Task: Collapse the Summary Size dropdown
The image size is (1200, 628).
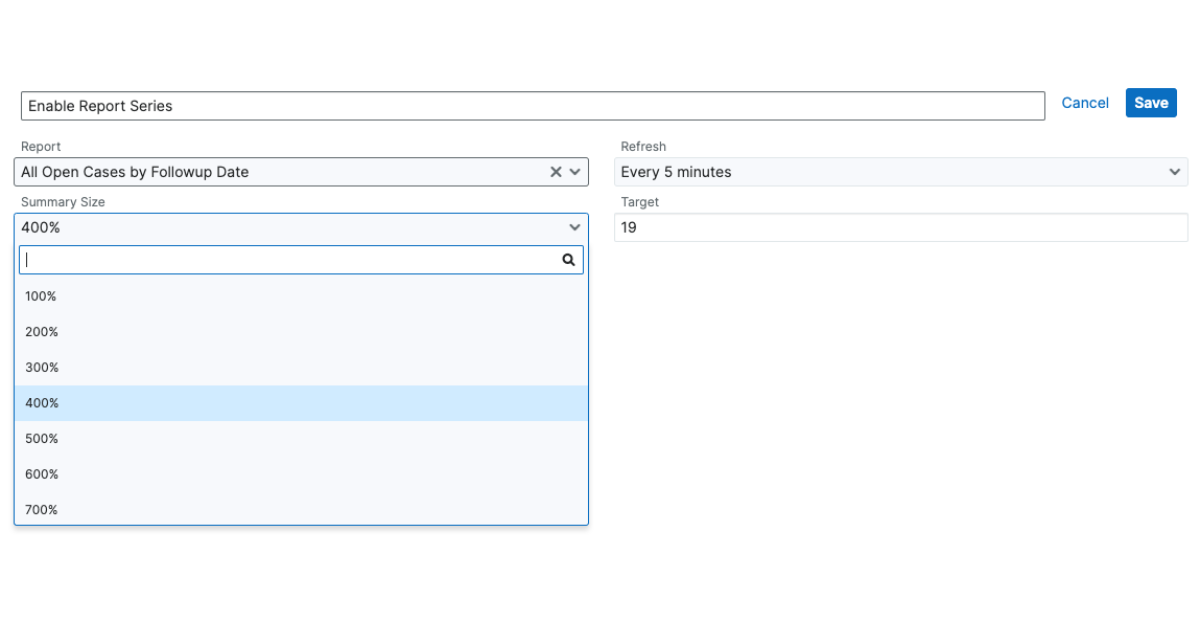Action: [301, 227]
